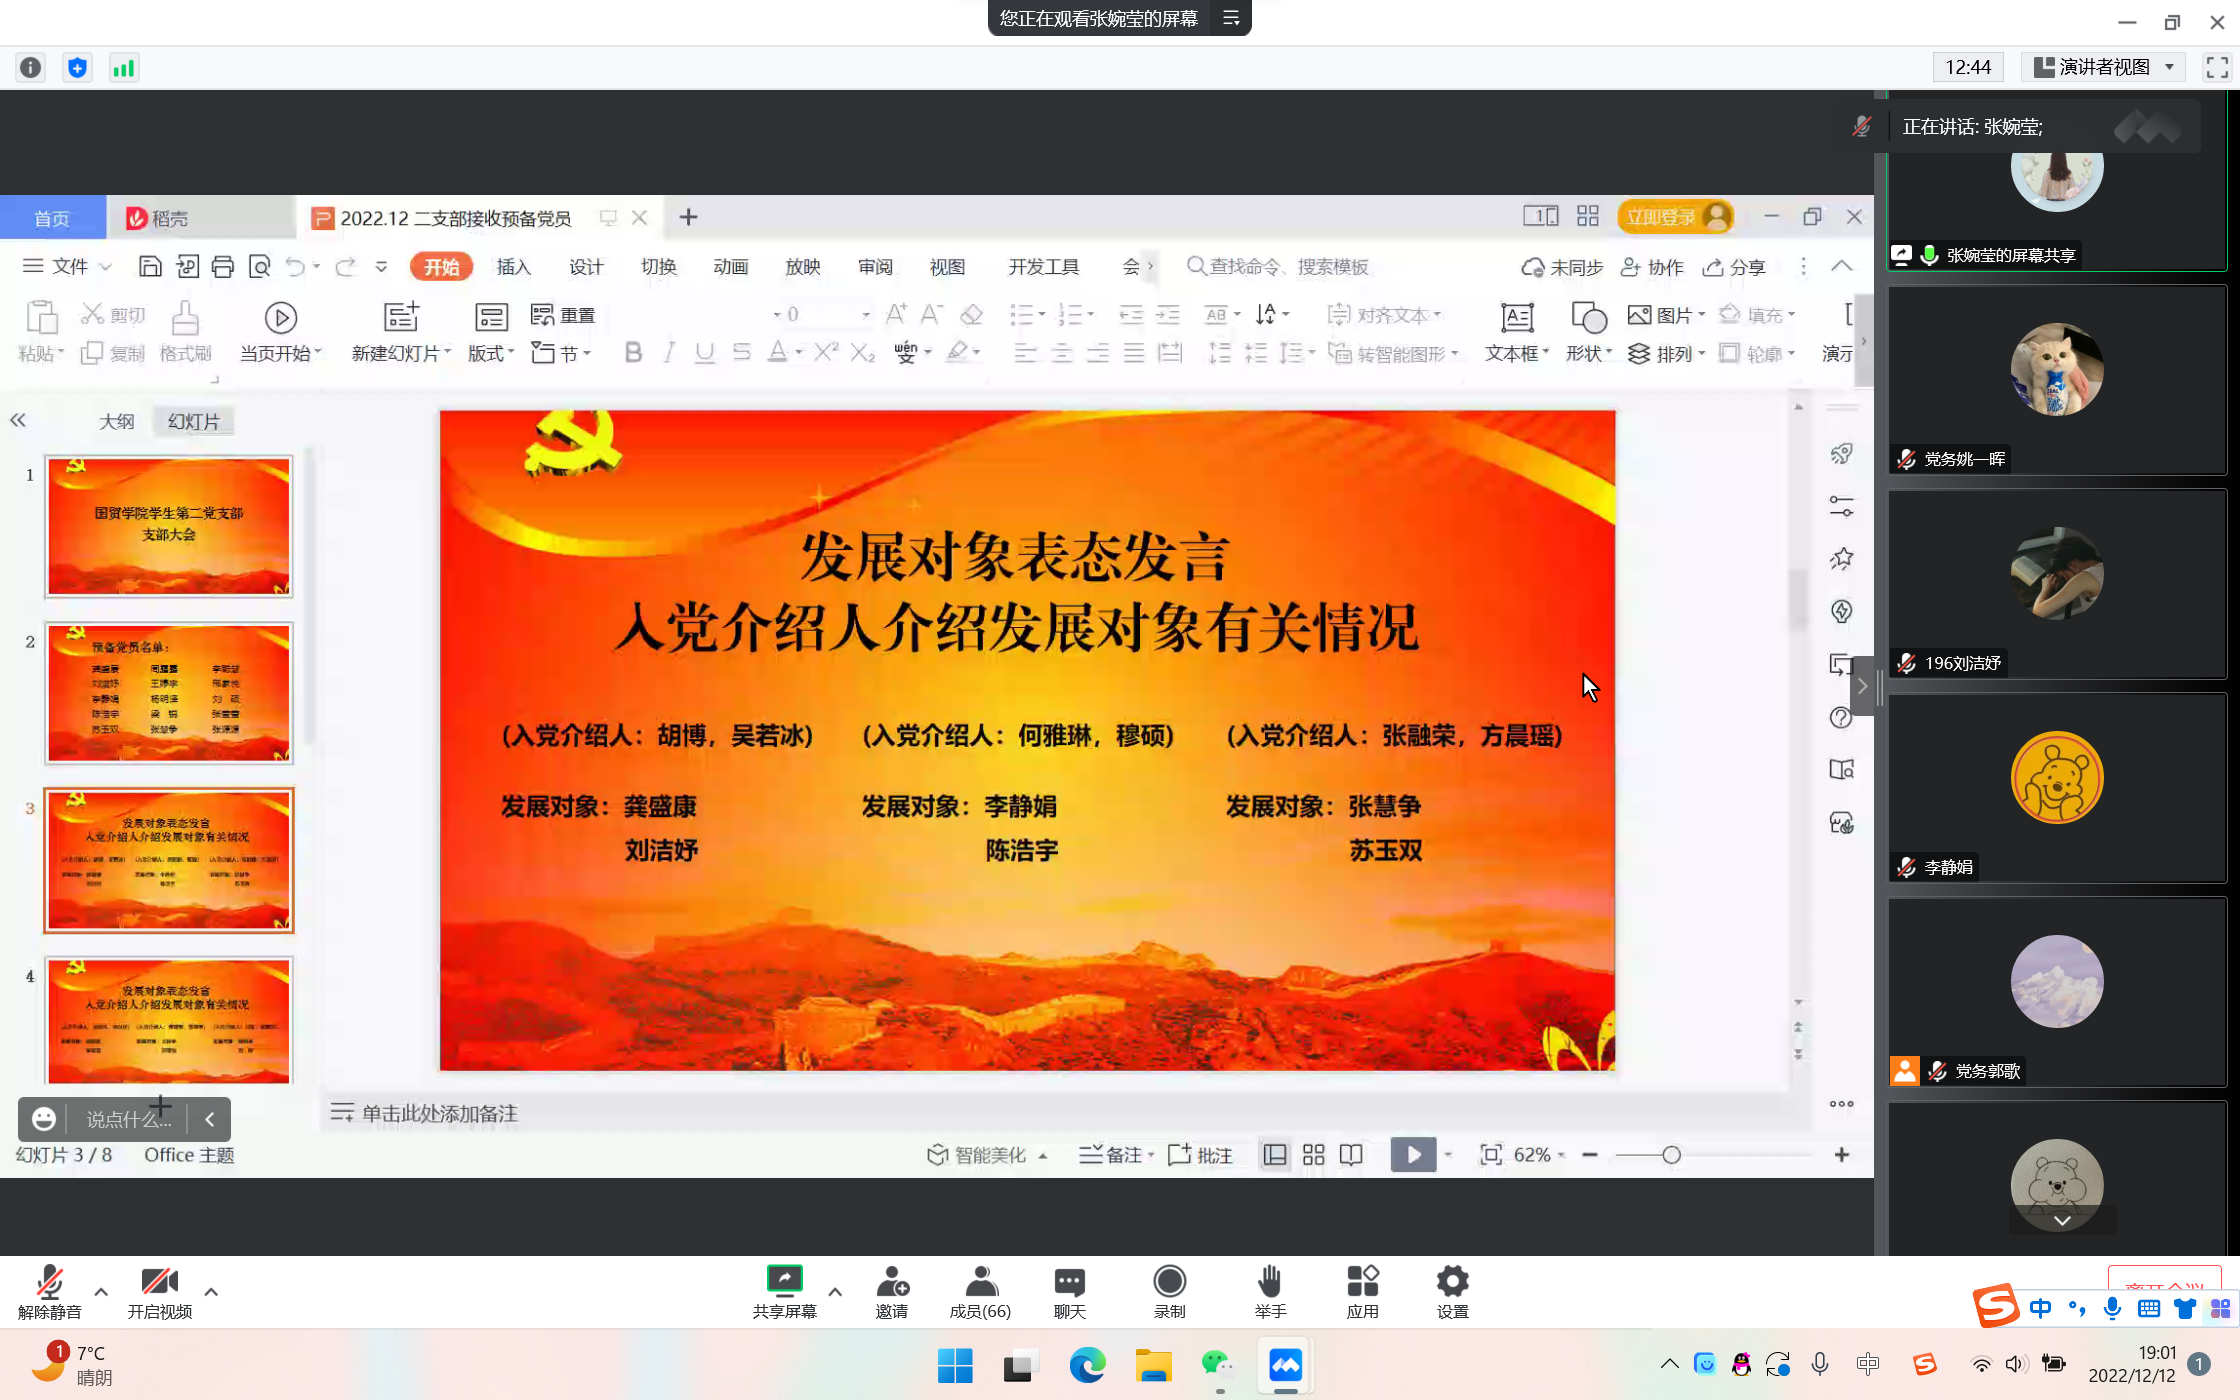
Task: Click the meeting info icon
Action: coord(31,67)
